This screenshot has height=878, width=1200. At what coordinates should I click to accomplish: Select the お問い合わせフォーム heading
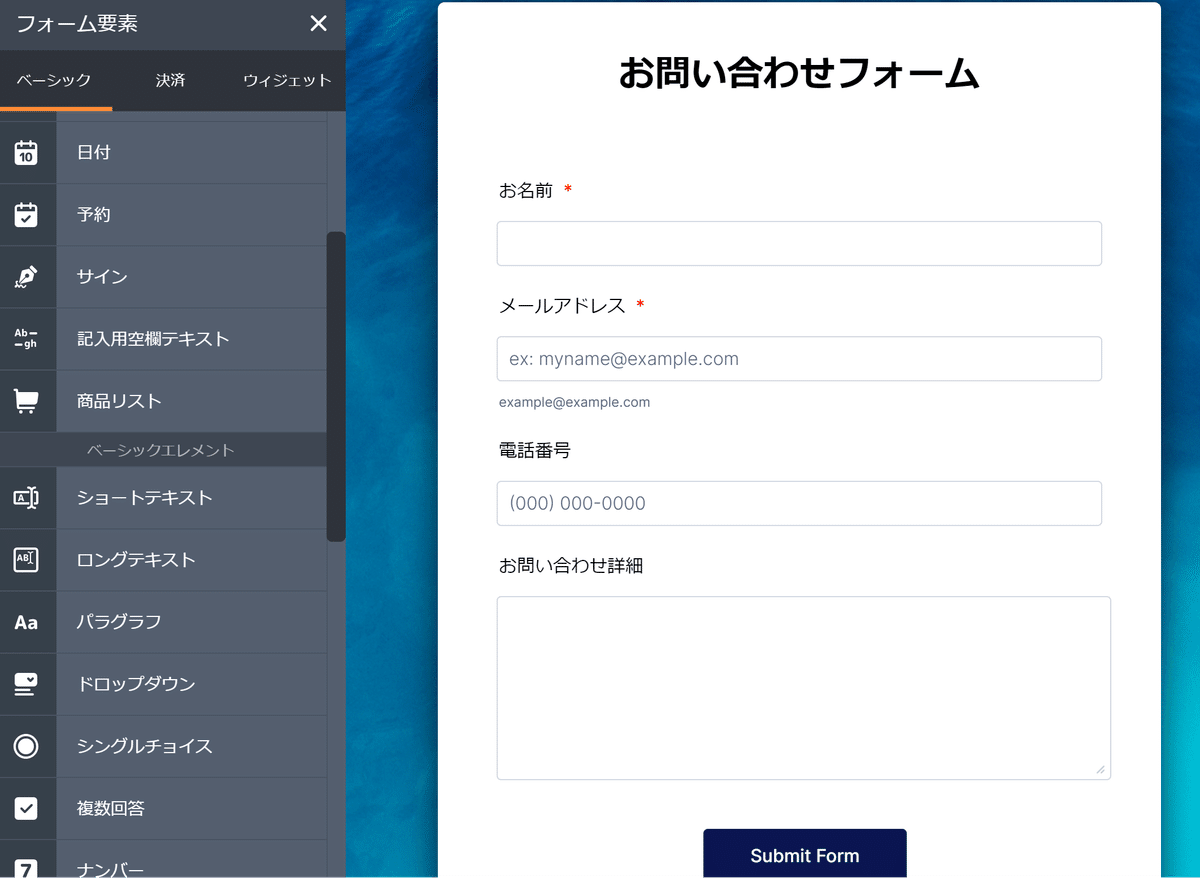[x=798, y=74]
